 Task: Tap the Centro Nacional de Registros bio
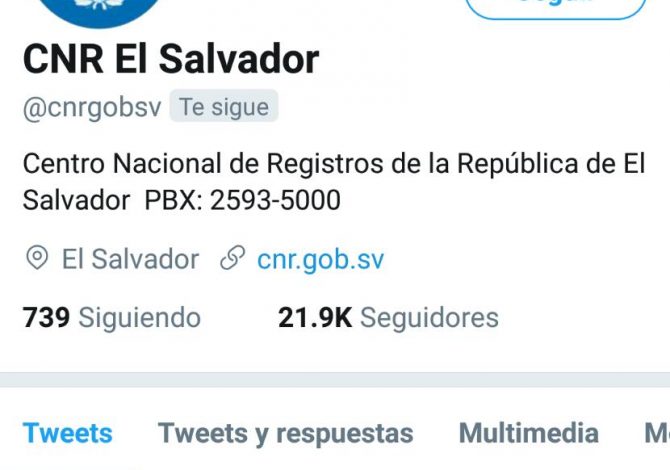tap(334, 182)
